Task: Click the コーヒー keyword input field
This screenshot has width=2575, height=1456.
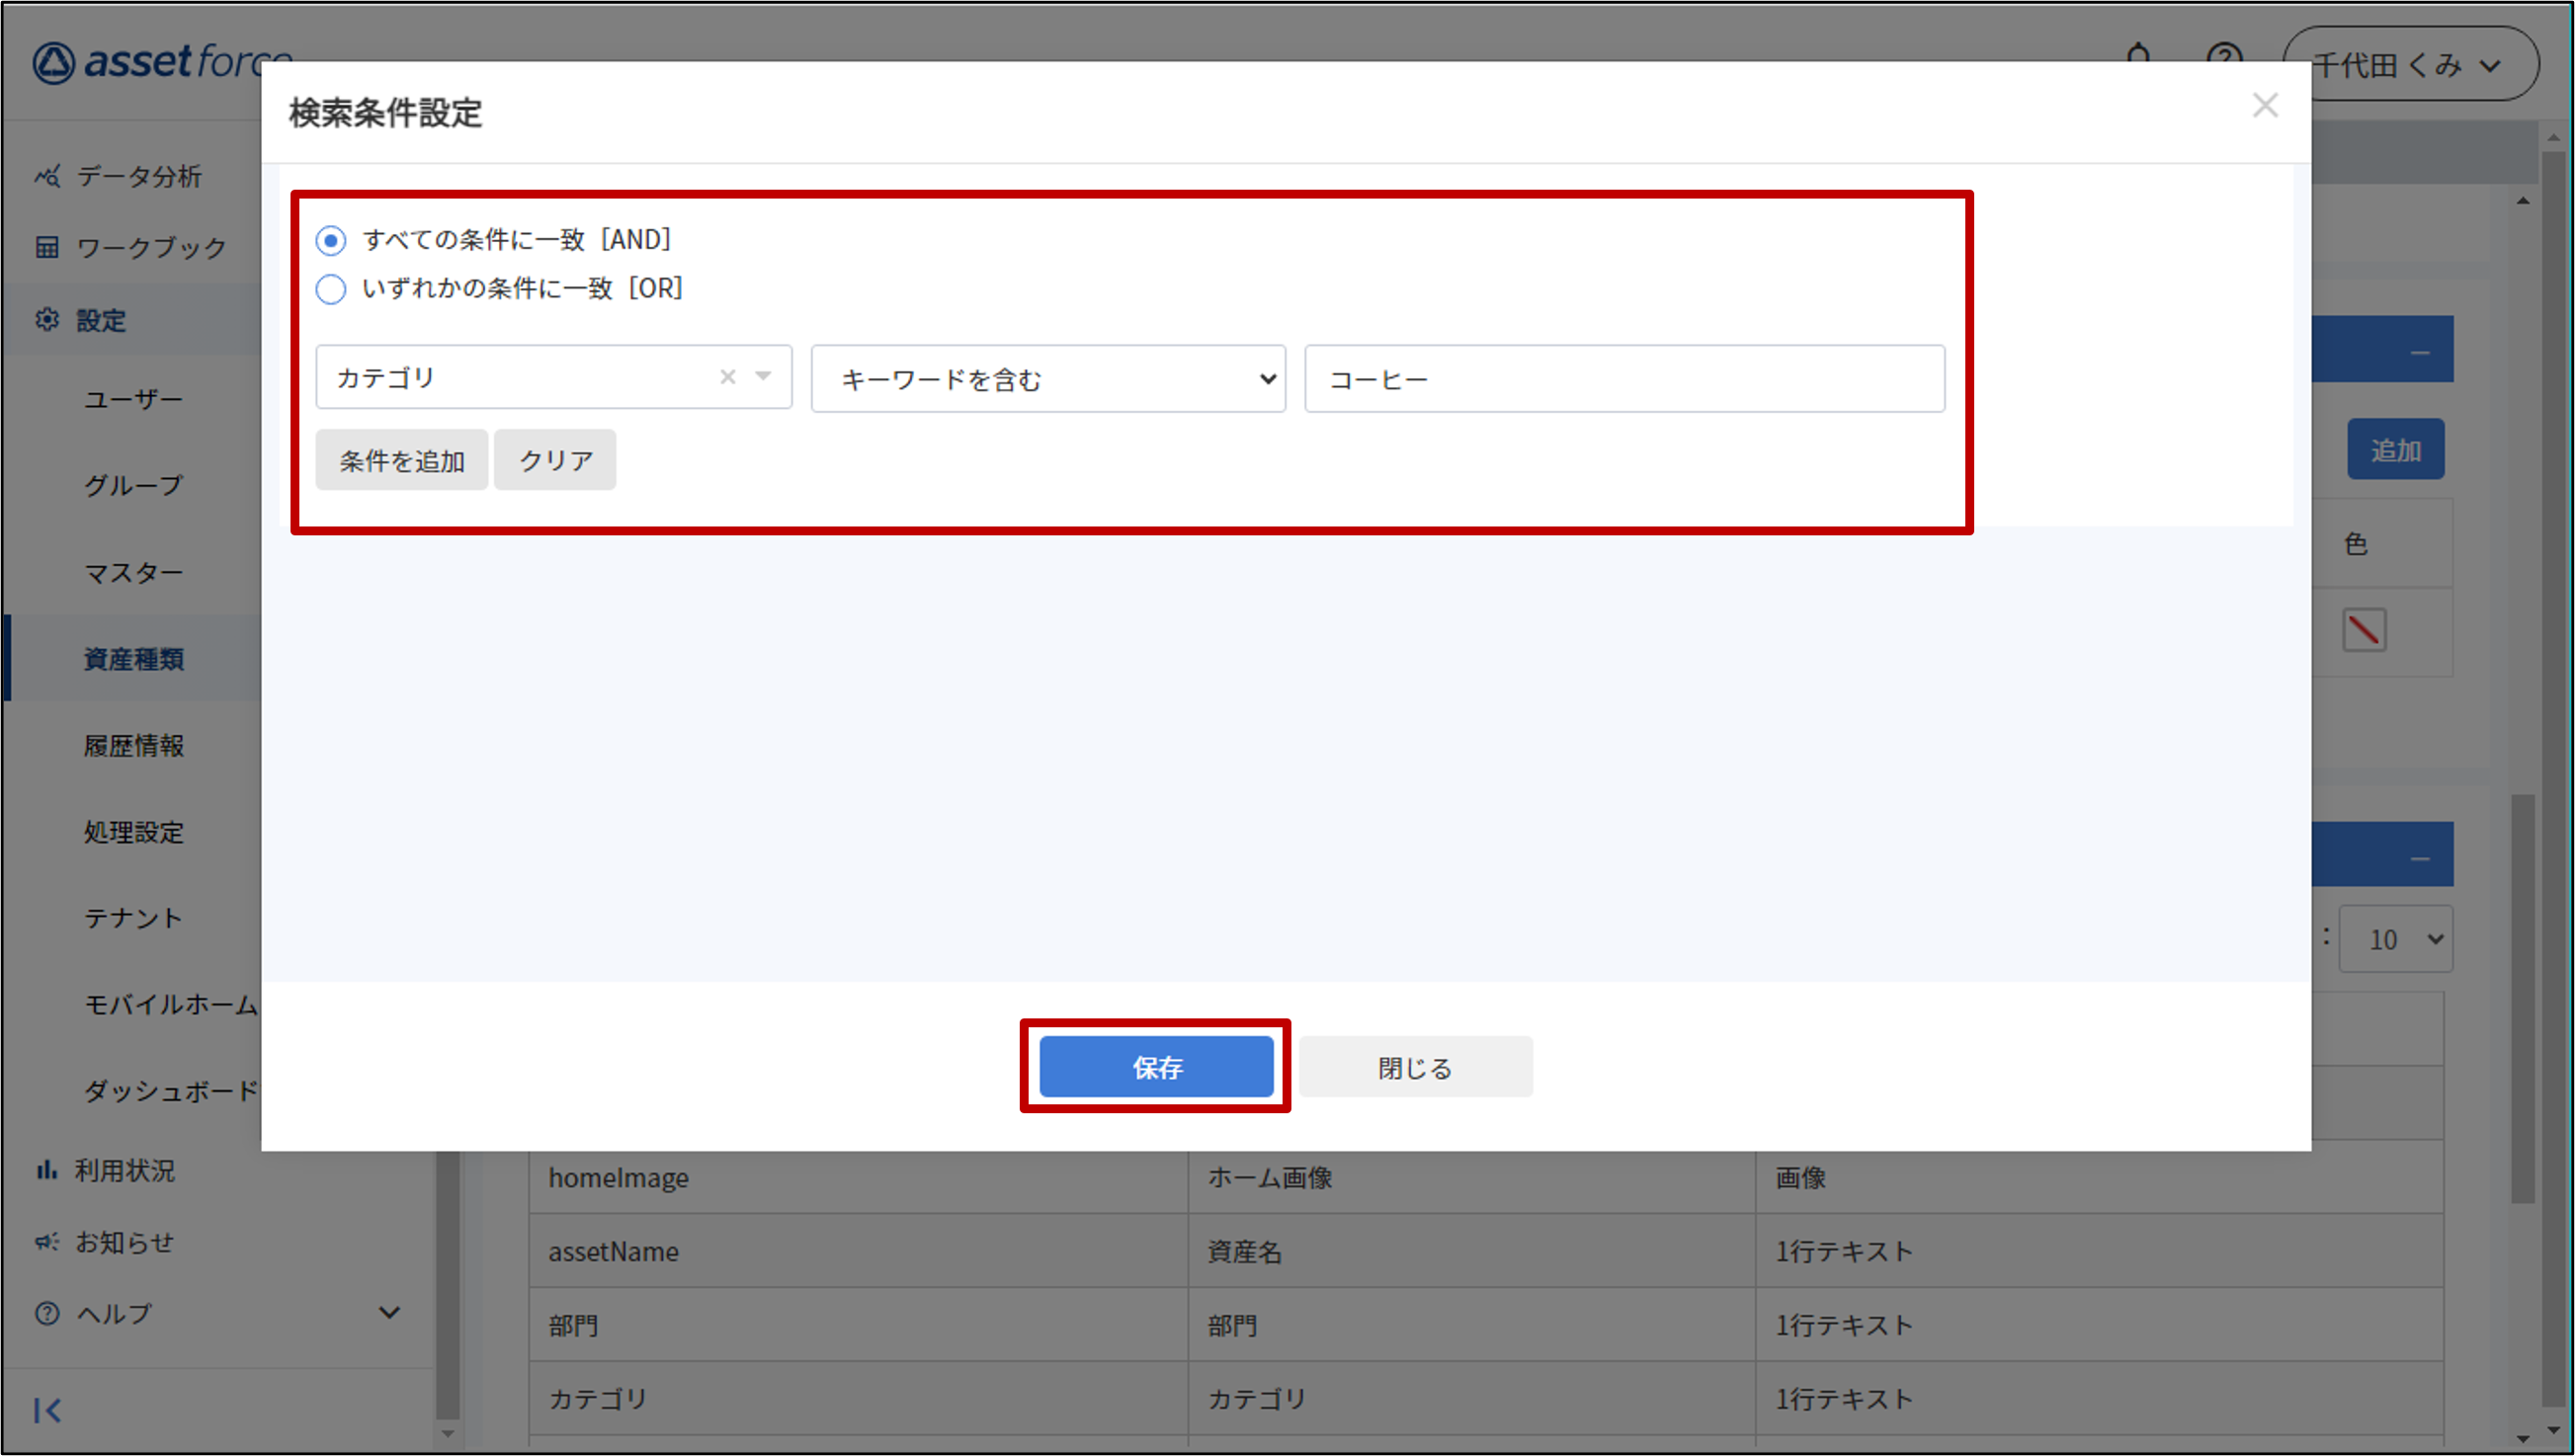Action: pyautogui.click(x=1624, y=379)
